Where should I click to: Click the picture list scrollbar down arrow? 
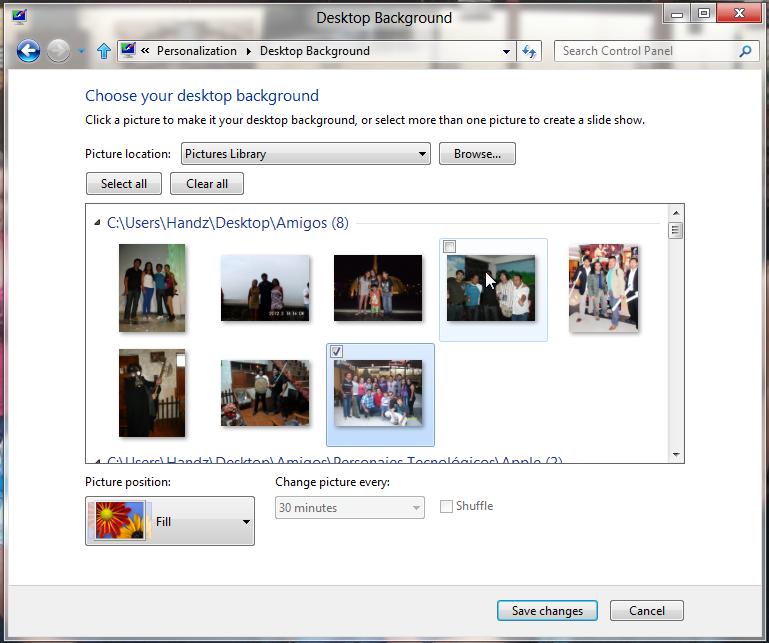677,455
